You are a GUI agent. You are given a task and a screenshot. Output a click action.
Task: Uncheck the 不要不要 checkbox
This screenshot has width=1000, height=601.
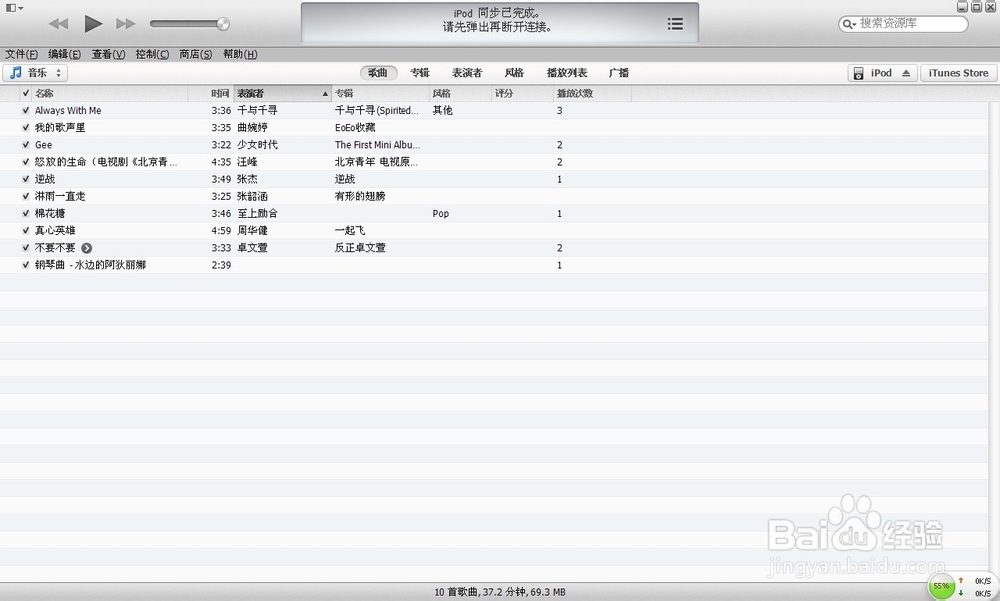point(26,248)
